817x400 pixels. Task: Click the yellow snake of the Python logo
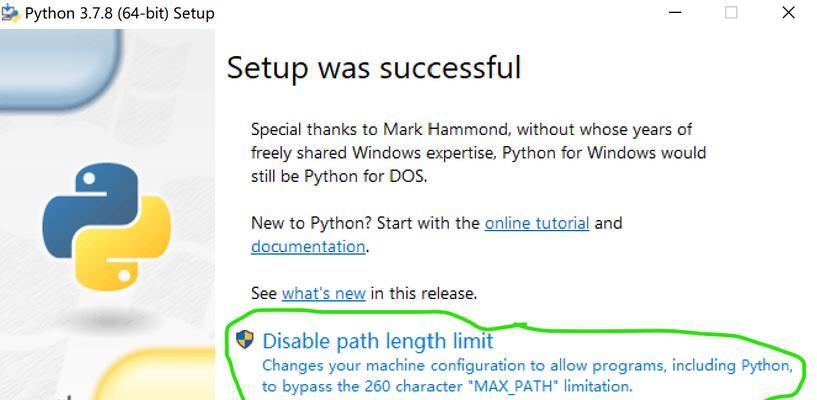pos(126,243)
